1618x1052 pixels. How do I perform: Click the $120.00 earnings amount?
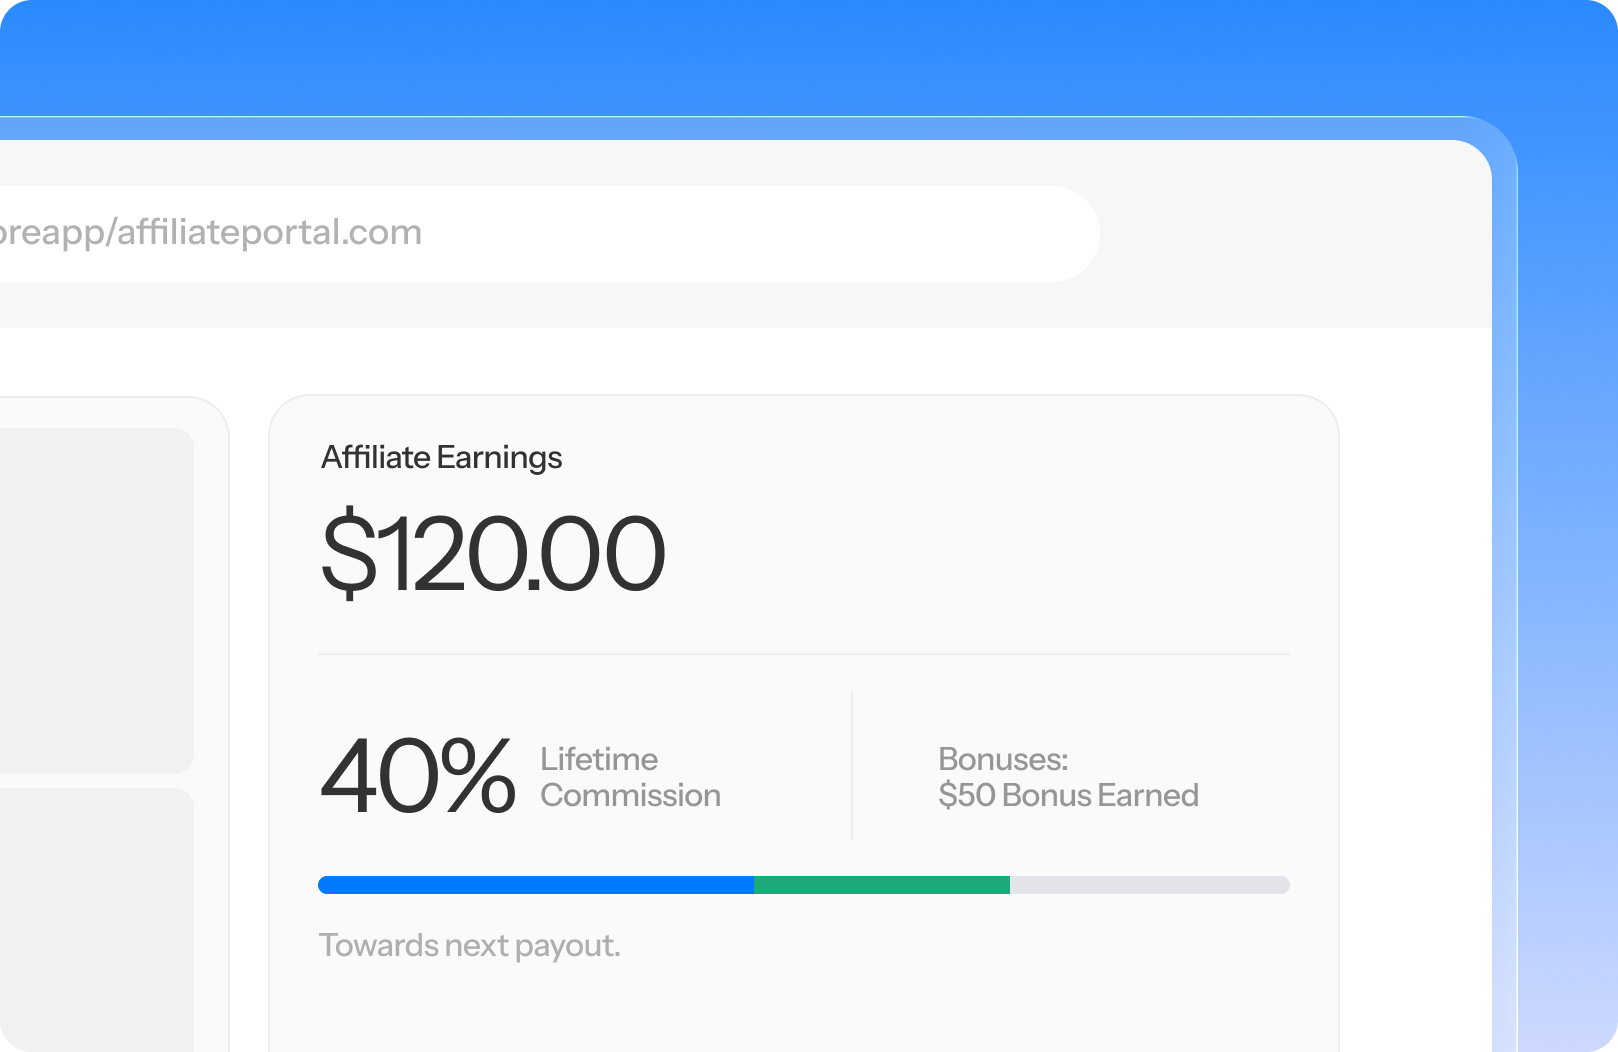(x=493, y=553)
